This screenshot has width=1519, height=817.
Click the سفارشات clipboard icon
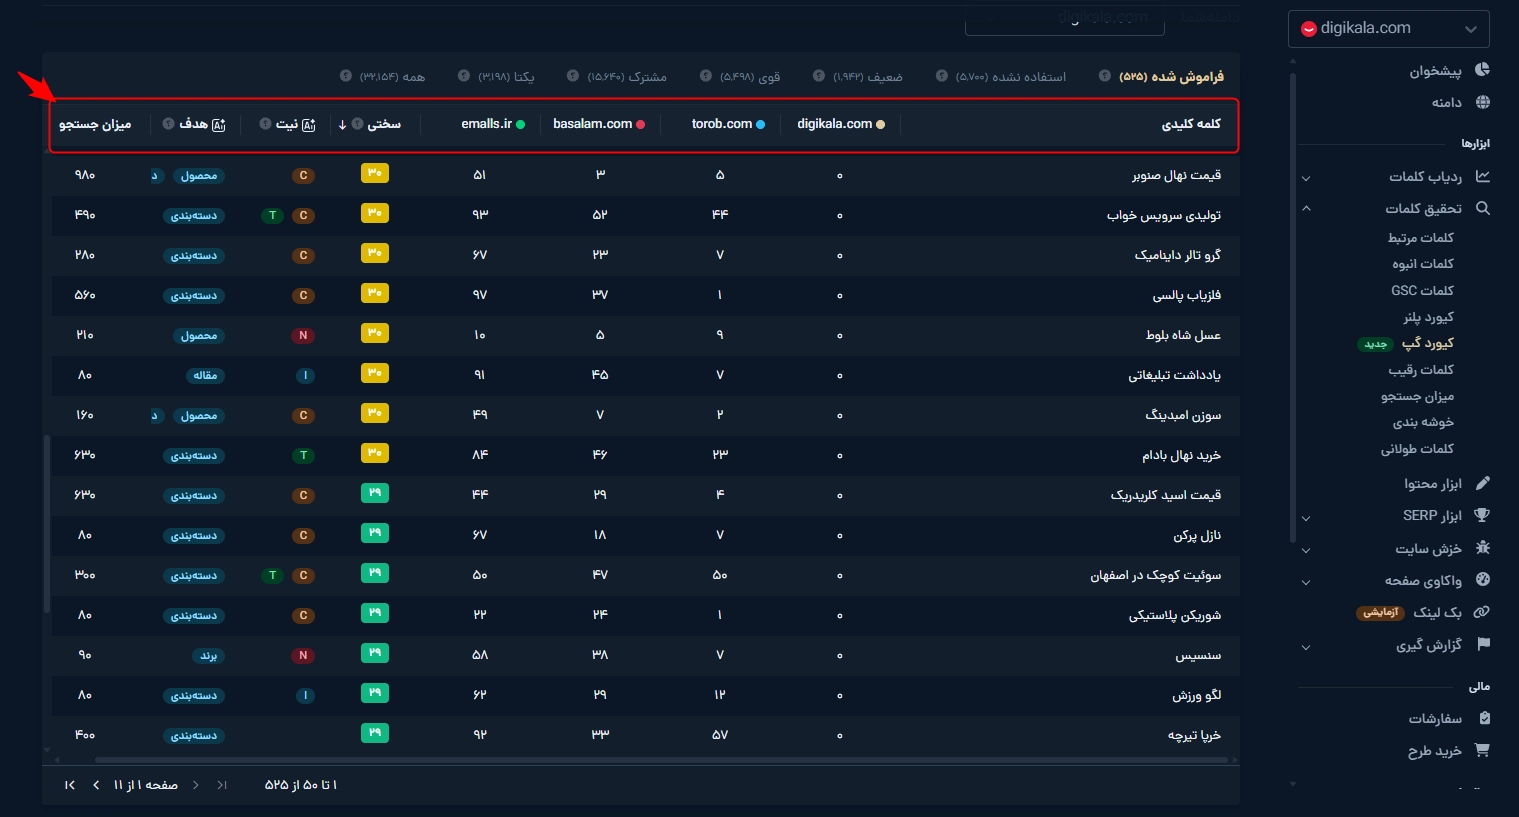click(x=1484, y=718)
